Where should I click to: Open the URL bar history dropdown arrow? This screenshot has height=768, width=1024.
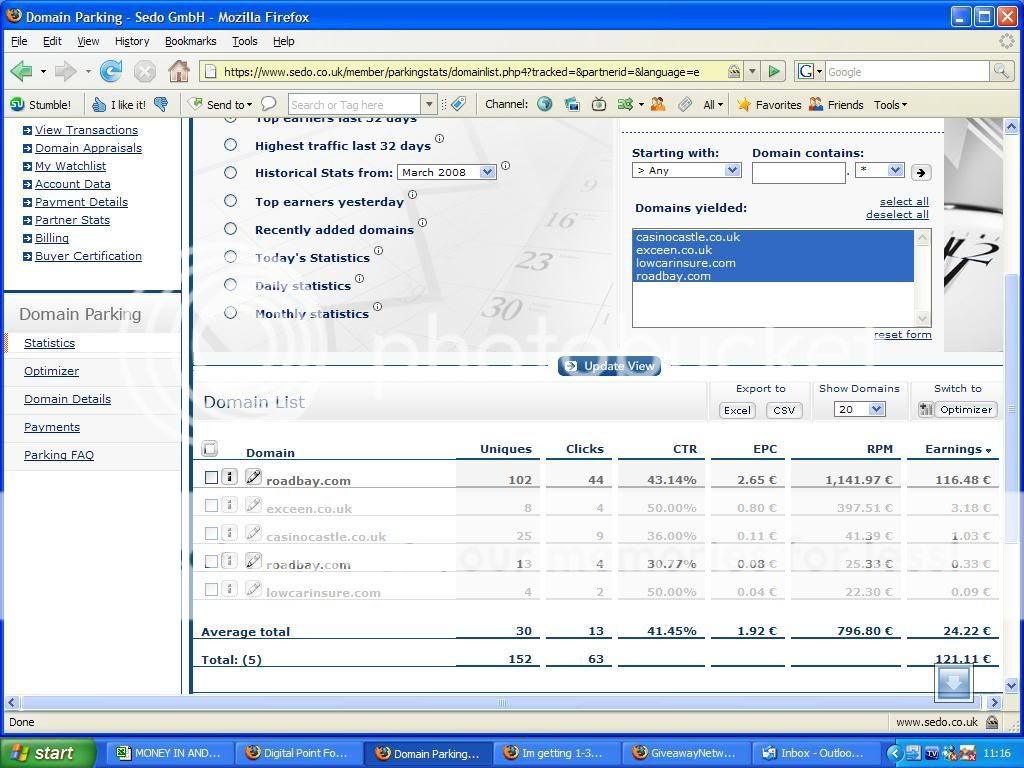tap(752, 71)
